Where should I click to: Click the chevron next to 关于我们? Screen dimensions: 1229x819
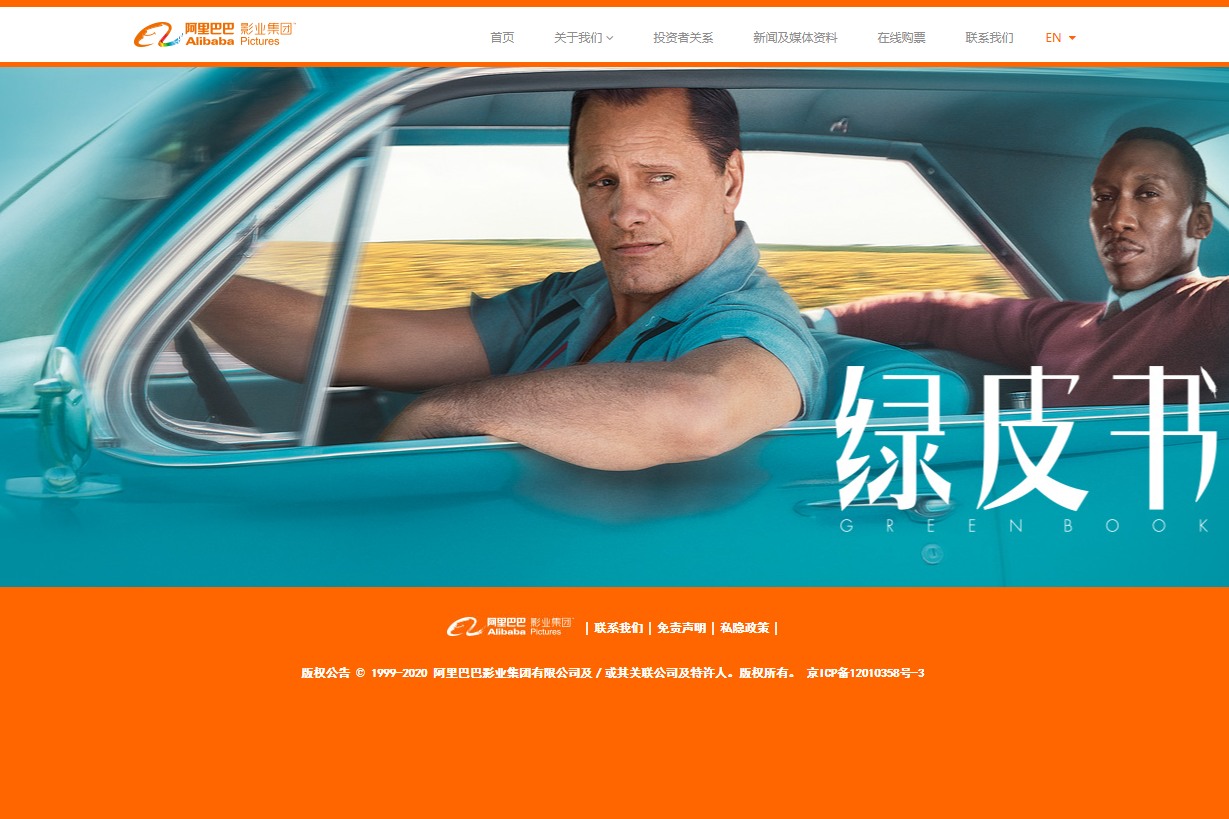click(x=610, y=38)
